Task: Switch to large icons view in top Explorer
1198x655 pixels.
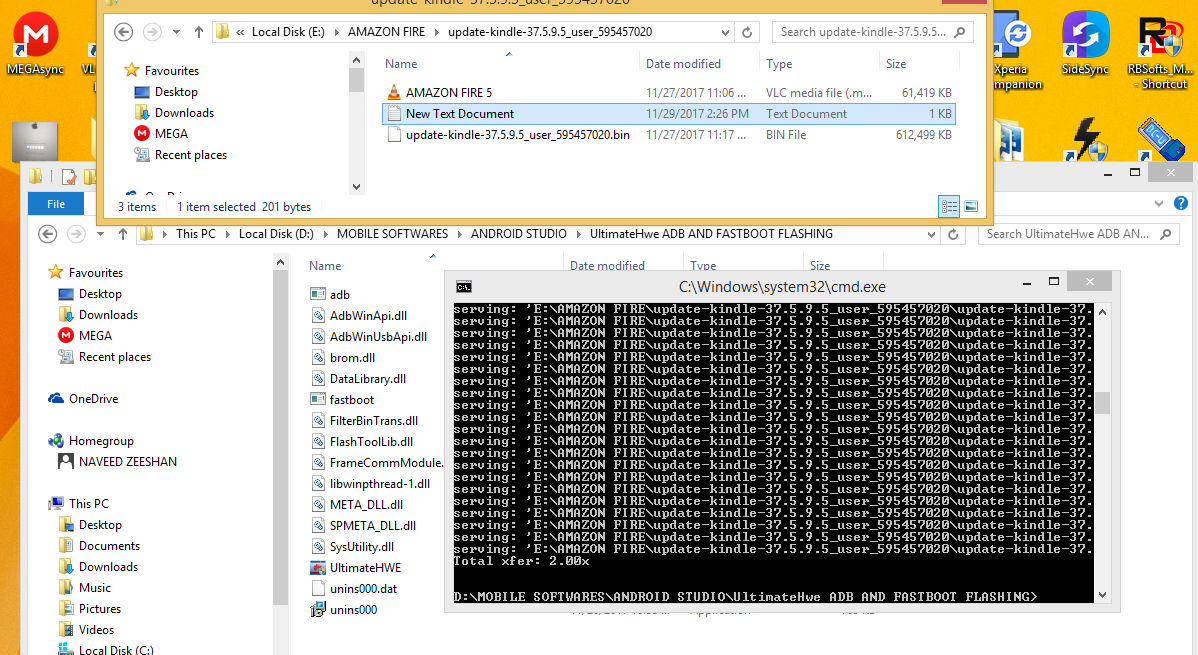Action: (971, 206)
